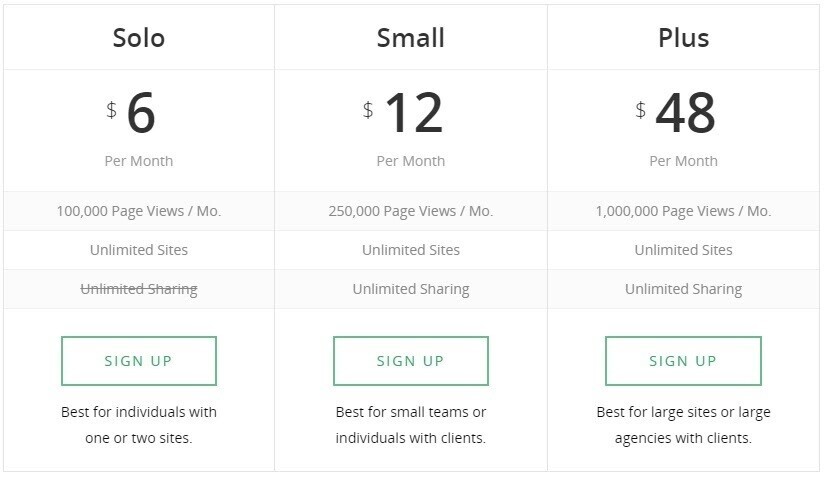
Task: Select the Plus plan heading
Action: coord(683,38)
